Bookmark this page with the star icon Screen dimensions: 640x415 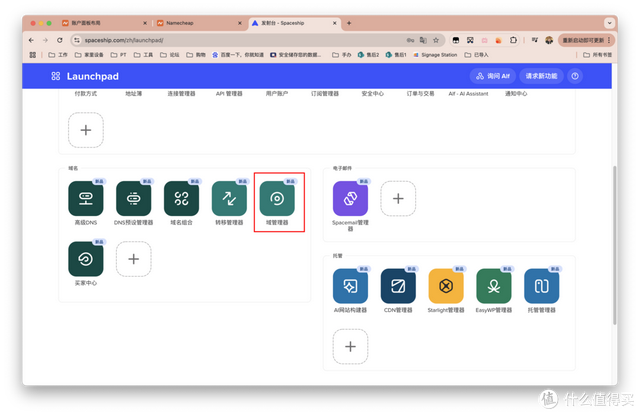click(x=436, y=40)
